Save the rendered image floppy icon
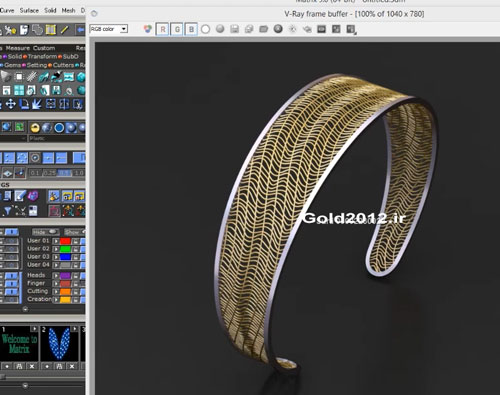The image size is (500, 395). click(x=234, y=29)
